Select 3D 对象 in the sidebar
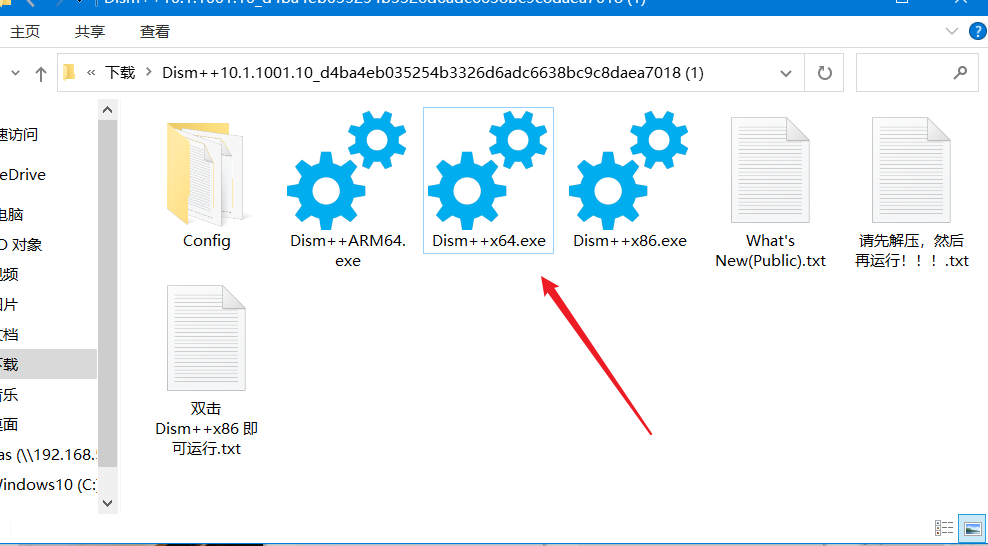The width and height of the screenshot is (988, 546). (x=21, y=245)
